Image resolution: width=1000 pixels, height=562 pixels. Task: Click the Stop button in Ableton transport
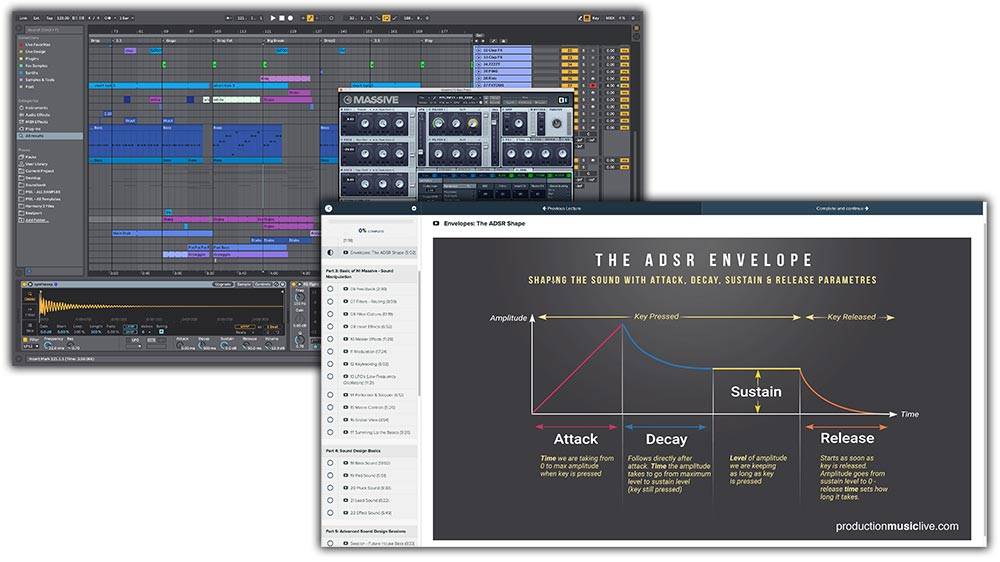pos(282,18)
